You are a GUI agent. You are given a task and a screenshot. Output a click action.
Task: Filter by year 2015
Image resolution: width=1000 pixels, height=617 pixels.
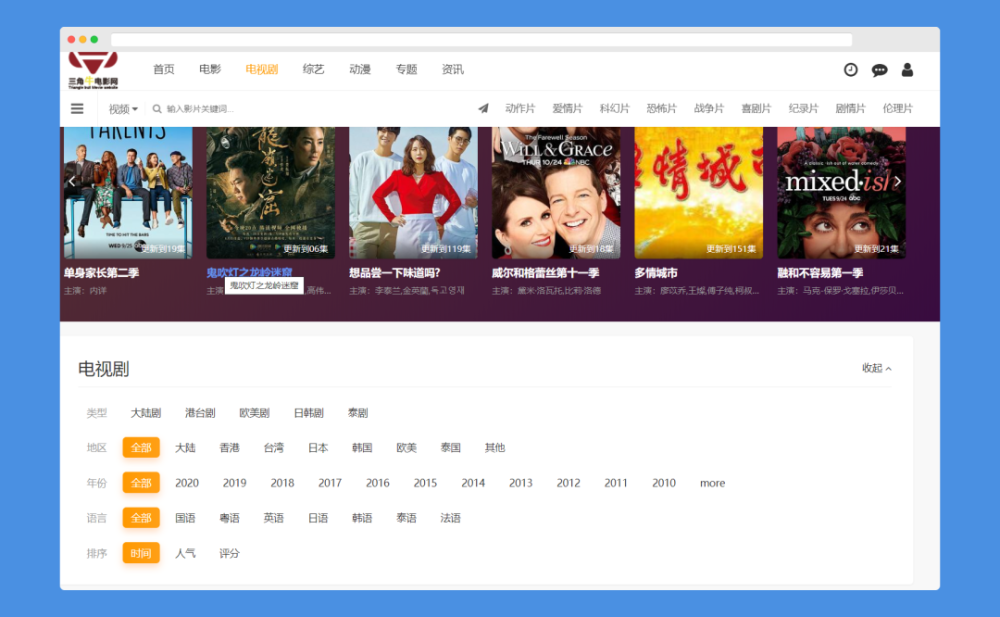[x=425, y=483]
